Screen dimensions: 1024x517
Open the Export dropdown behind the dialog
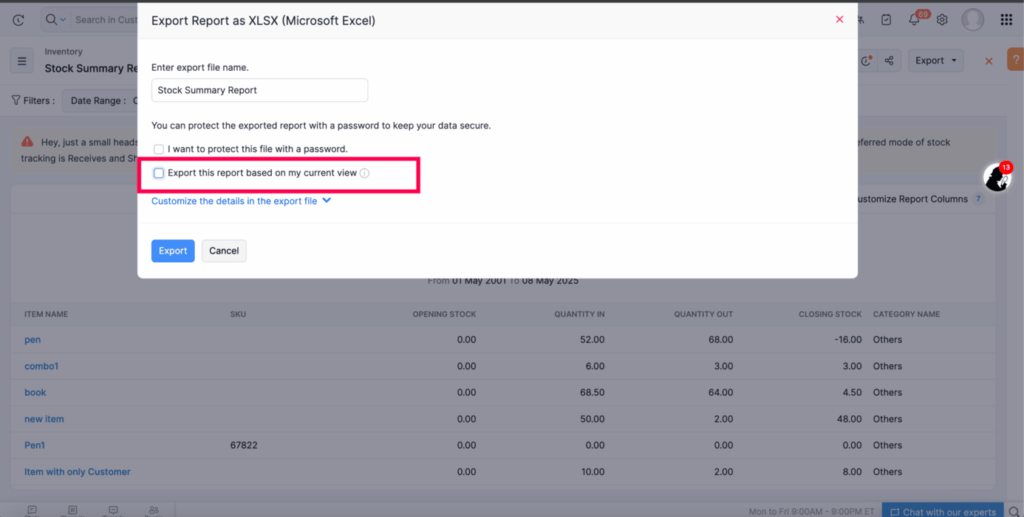pyautogui.click(x=935, y=61)
